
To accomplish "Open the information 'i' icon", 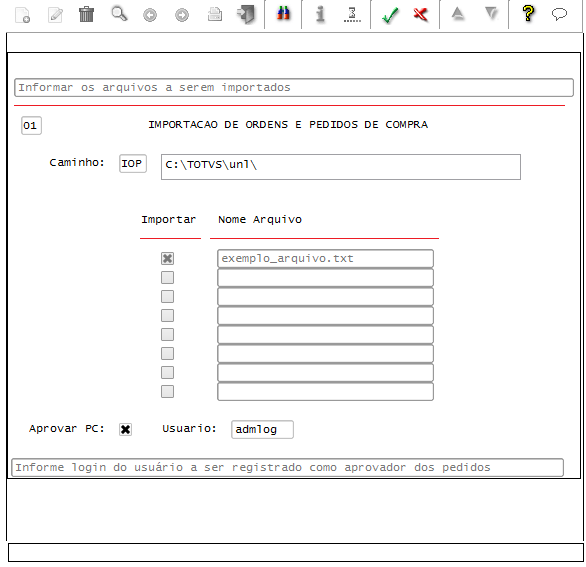I will (320, 15).
